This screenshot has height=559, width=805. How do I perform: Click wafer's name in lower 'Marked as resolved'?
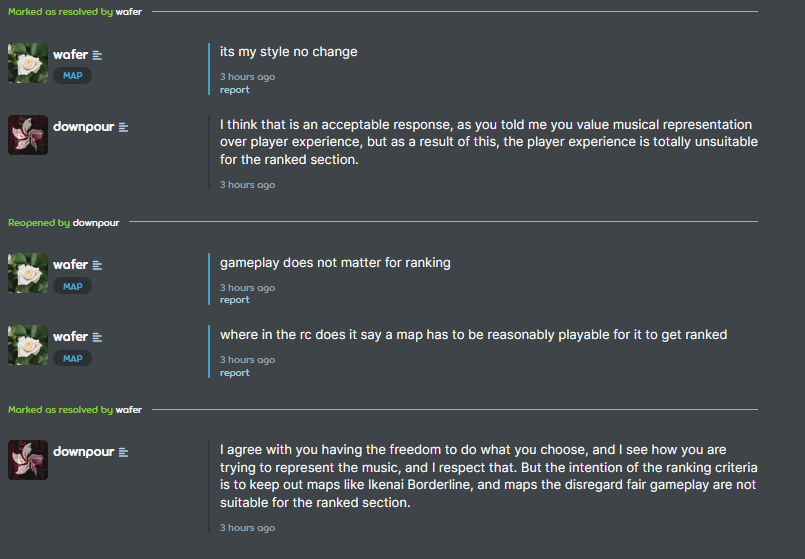(x=128, y=410)
